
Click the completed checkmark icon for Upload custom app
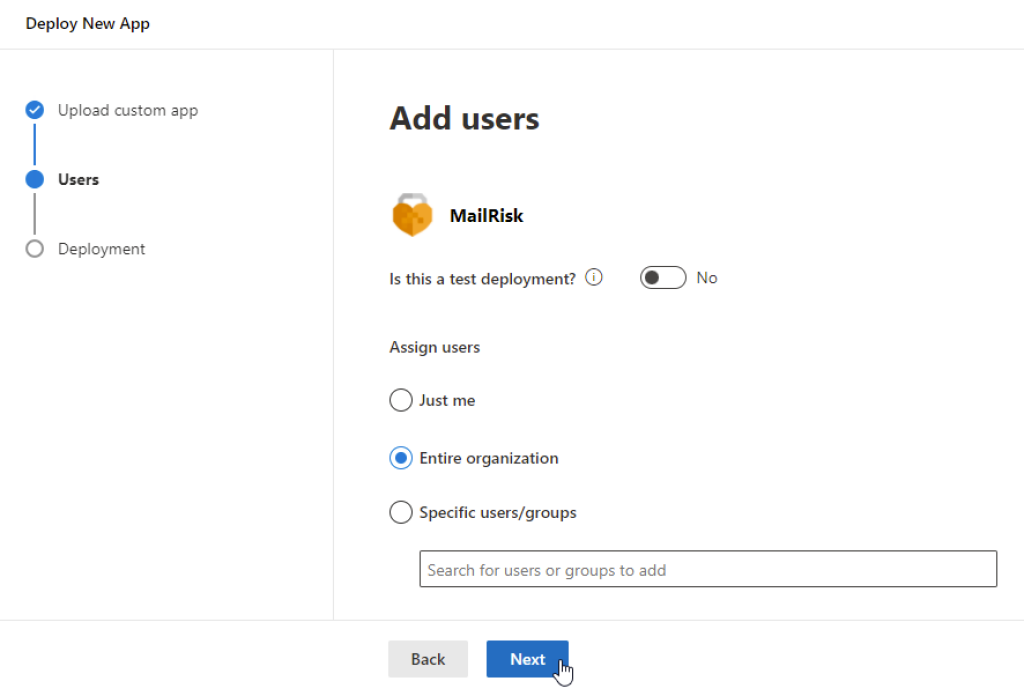(x=35, y=110)
